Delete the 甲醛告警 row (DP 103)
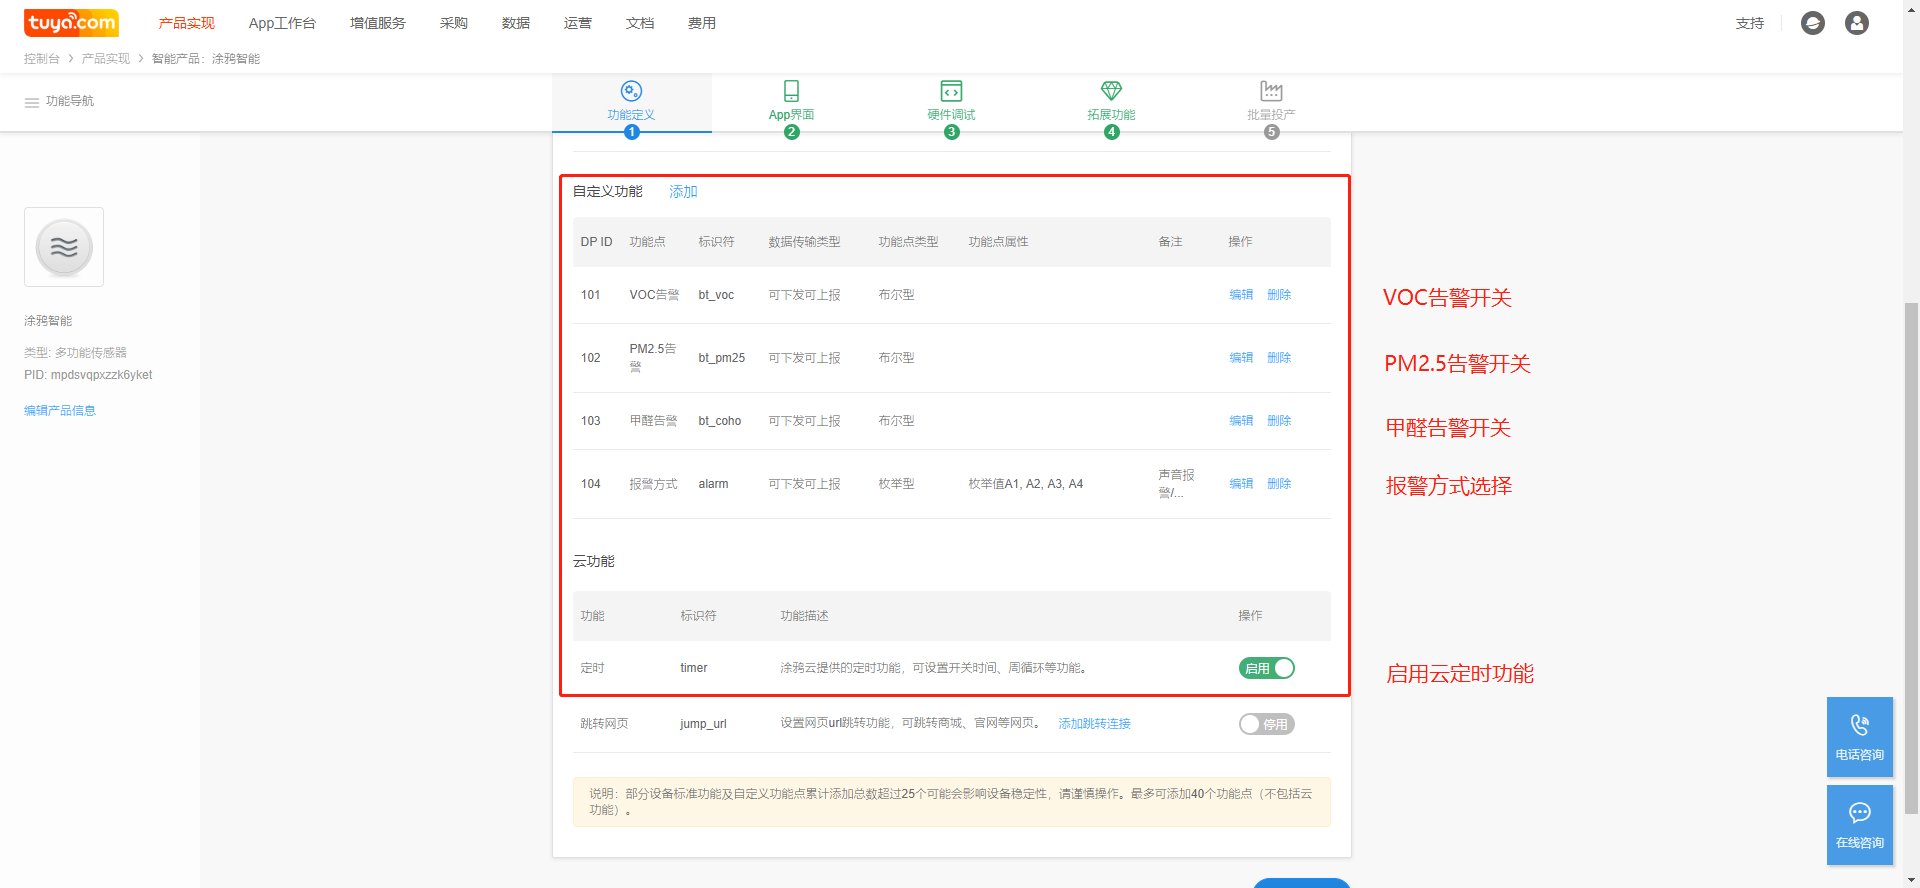 click(x=1279, y=421)
